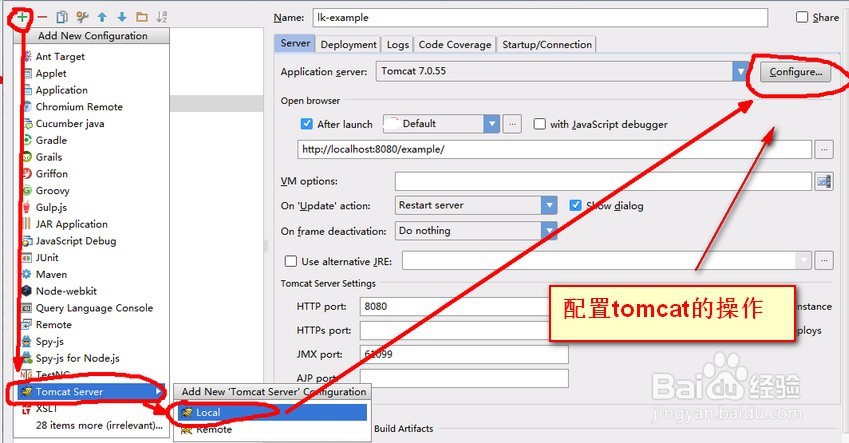
Task: Open the Logs tab
Action: pos(397,44)
